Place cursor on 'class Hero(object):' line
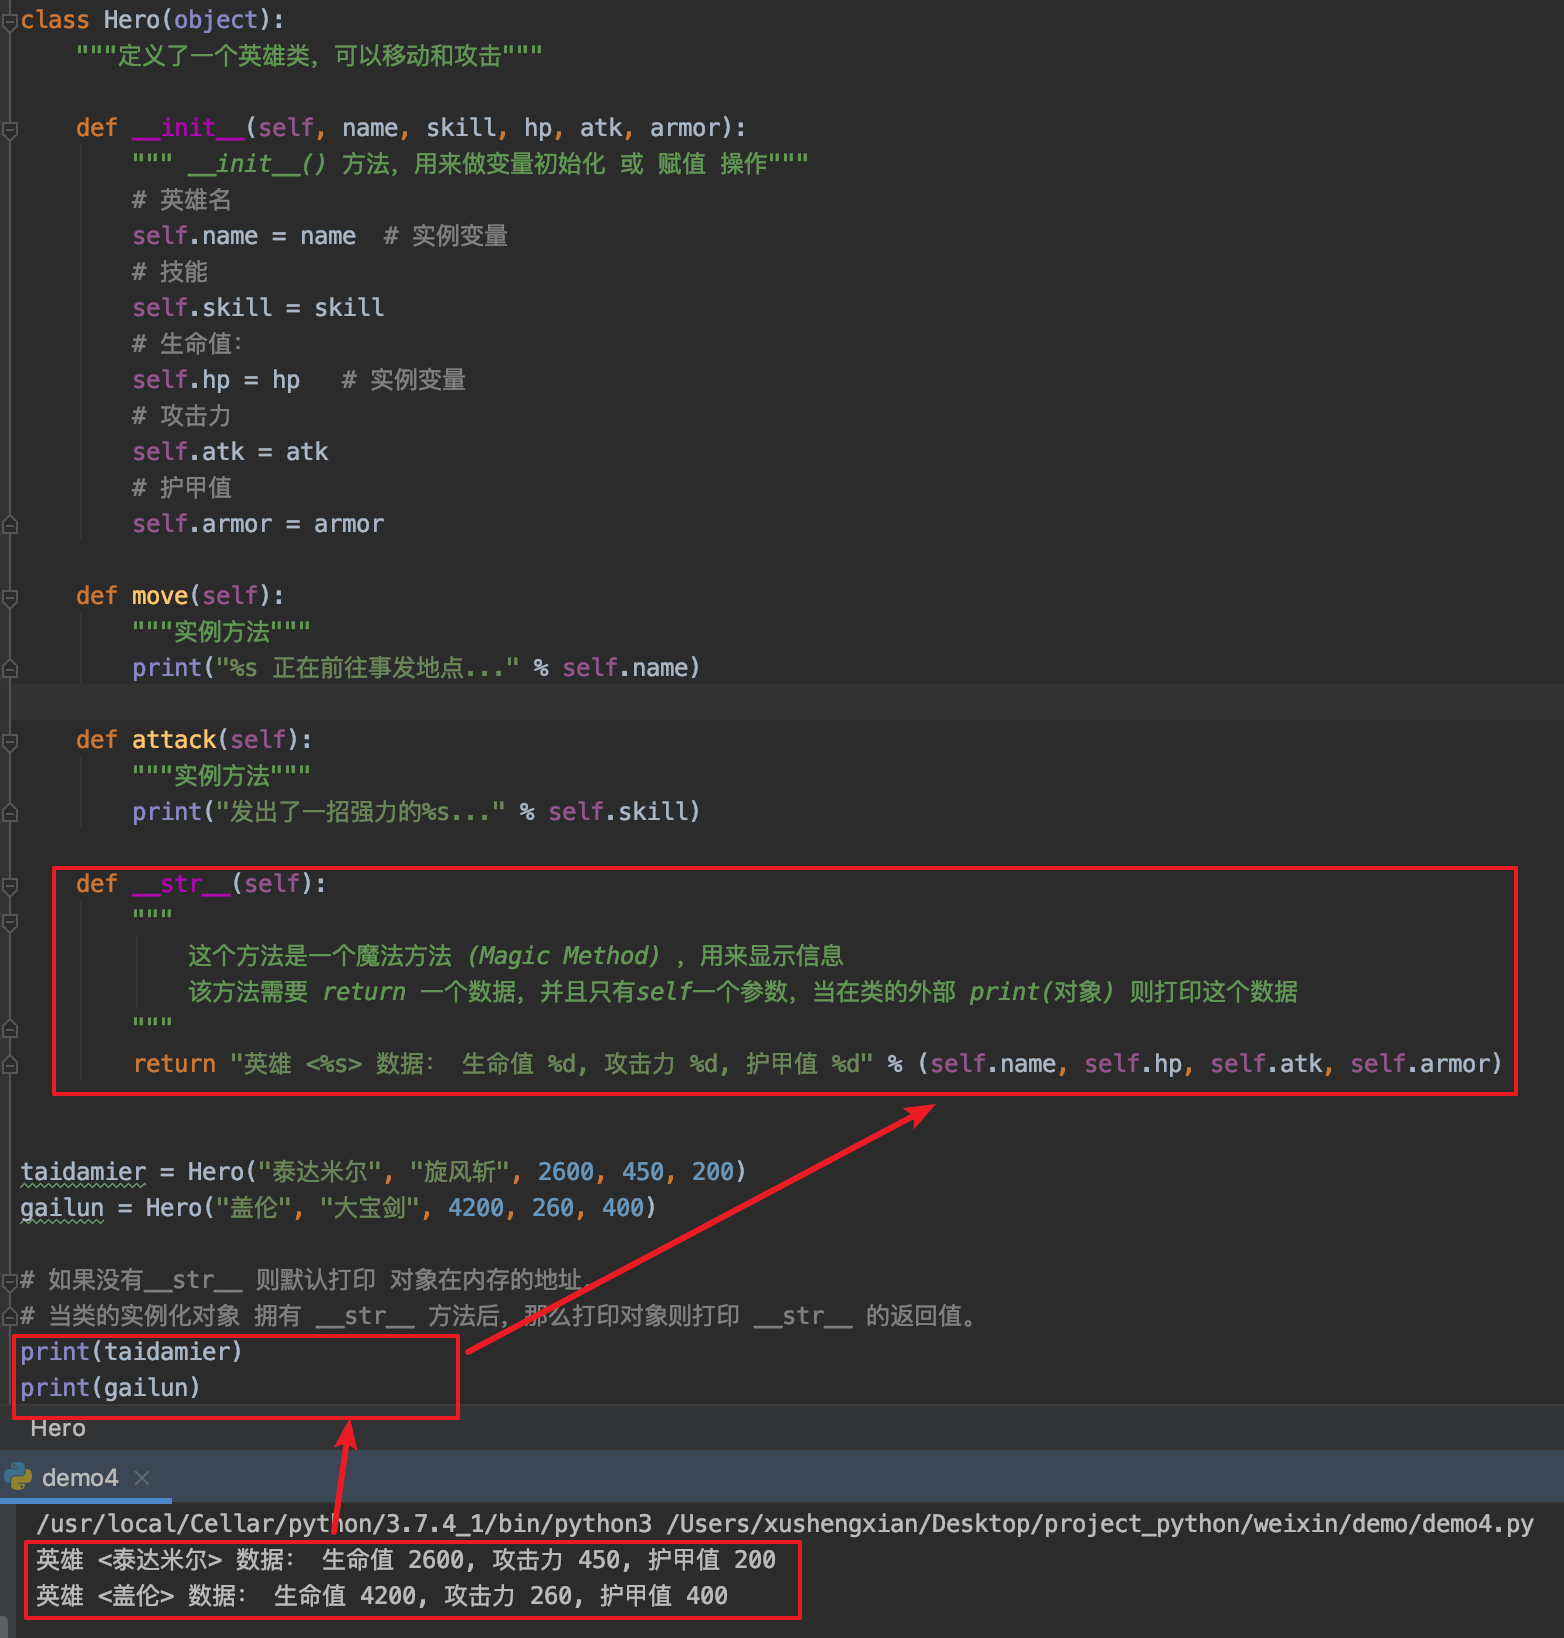This screenshot has height=1638, width=1564. 152,20
